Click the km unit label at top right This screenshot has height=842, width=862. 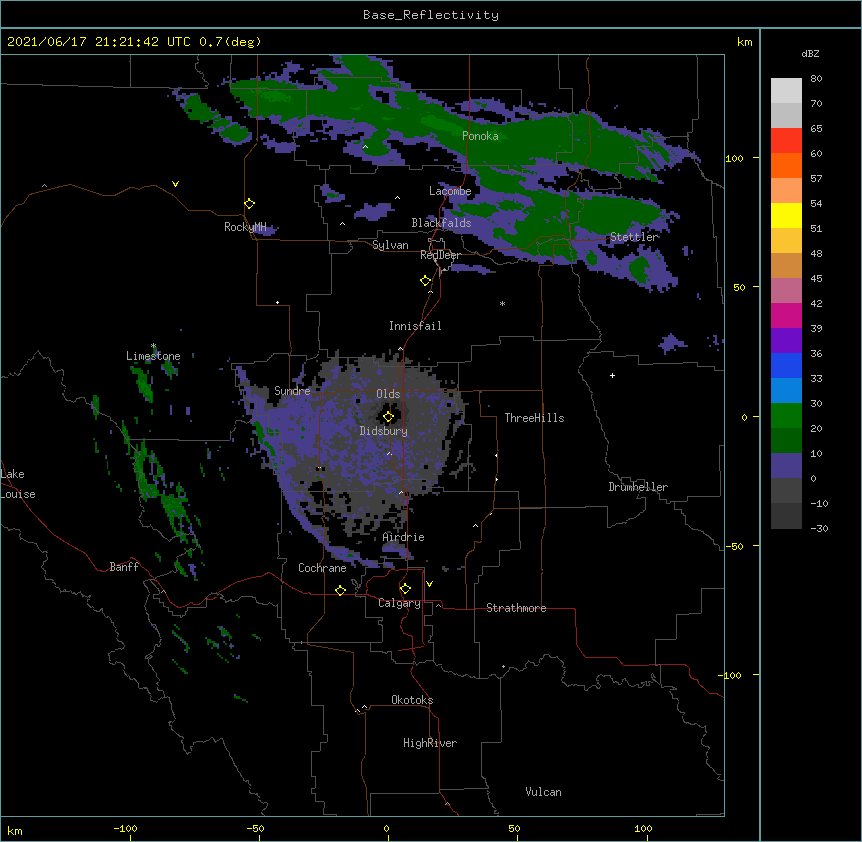[744, 42]
